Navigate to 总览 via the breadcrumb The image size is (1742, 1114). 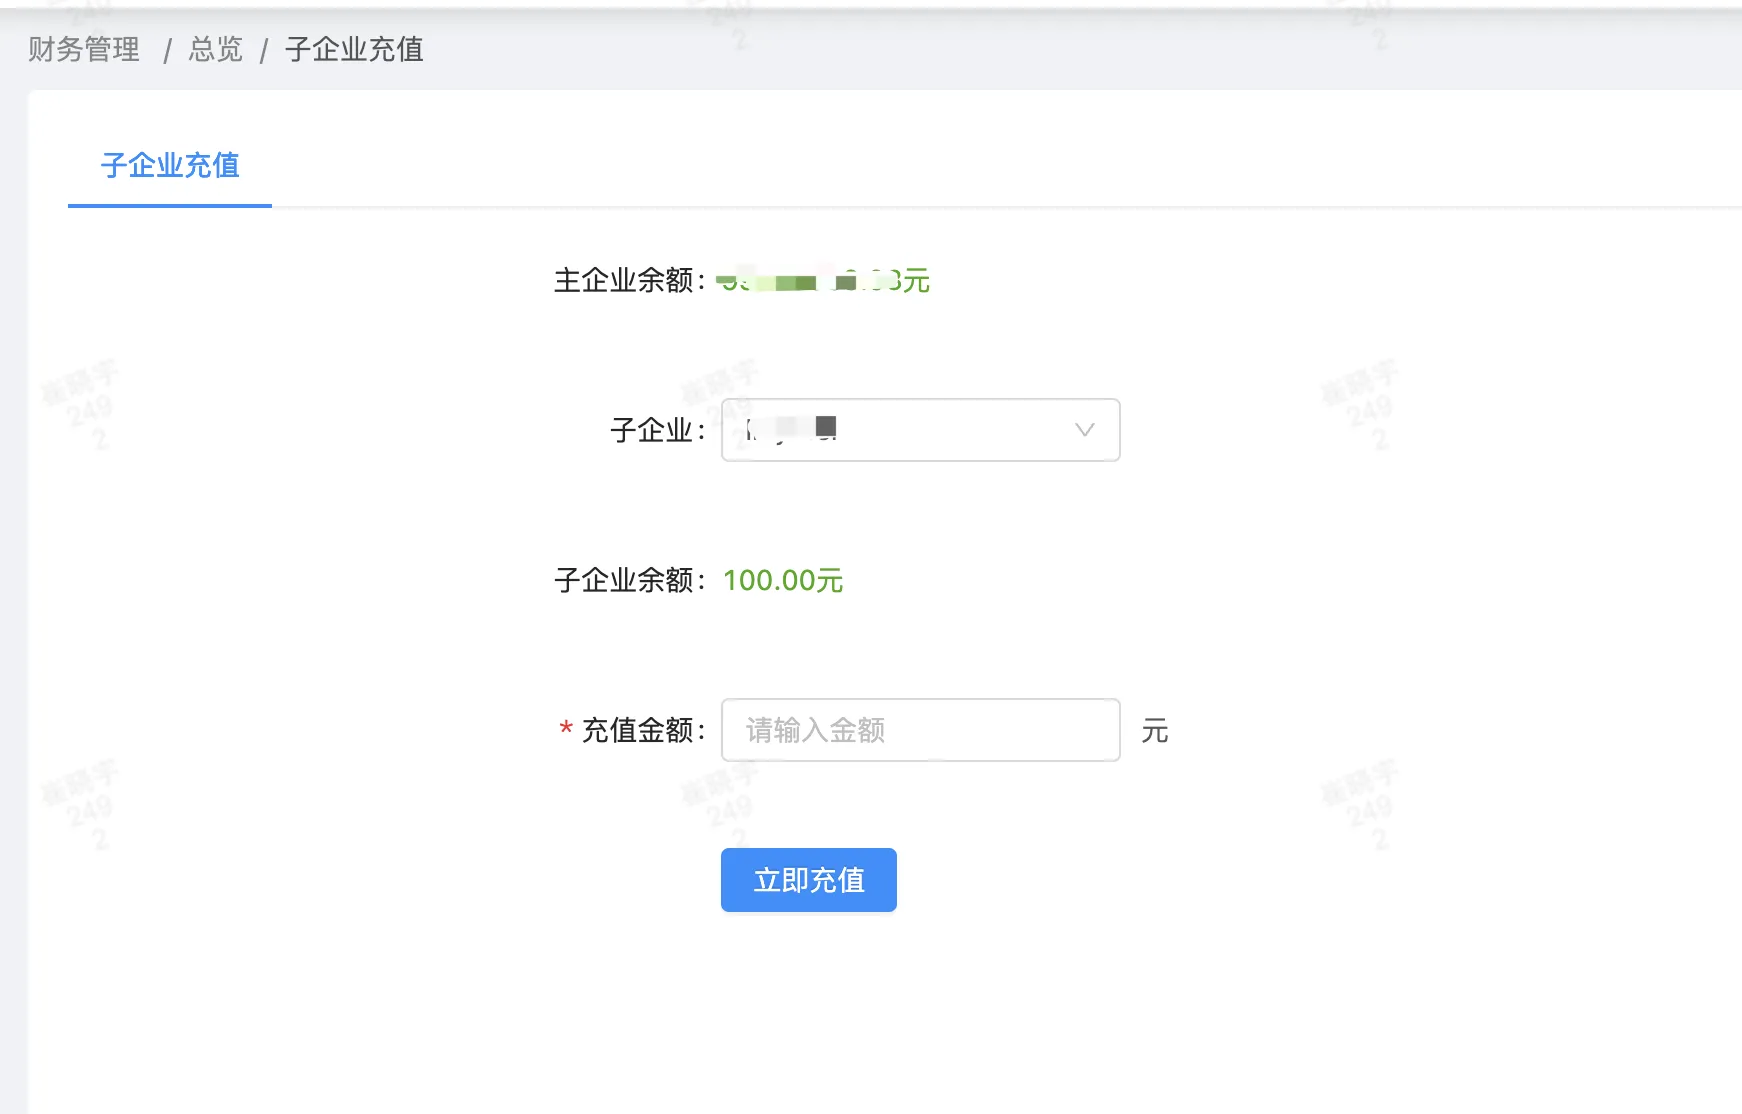pos(214,49)
